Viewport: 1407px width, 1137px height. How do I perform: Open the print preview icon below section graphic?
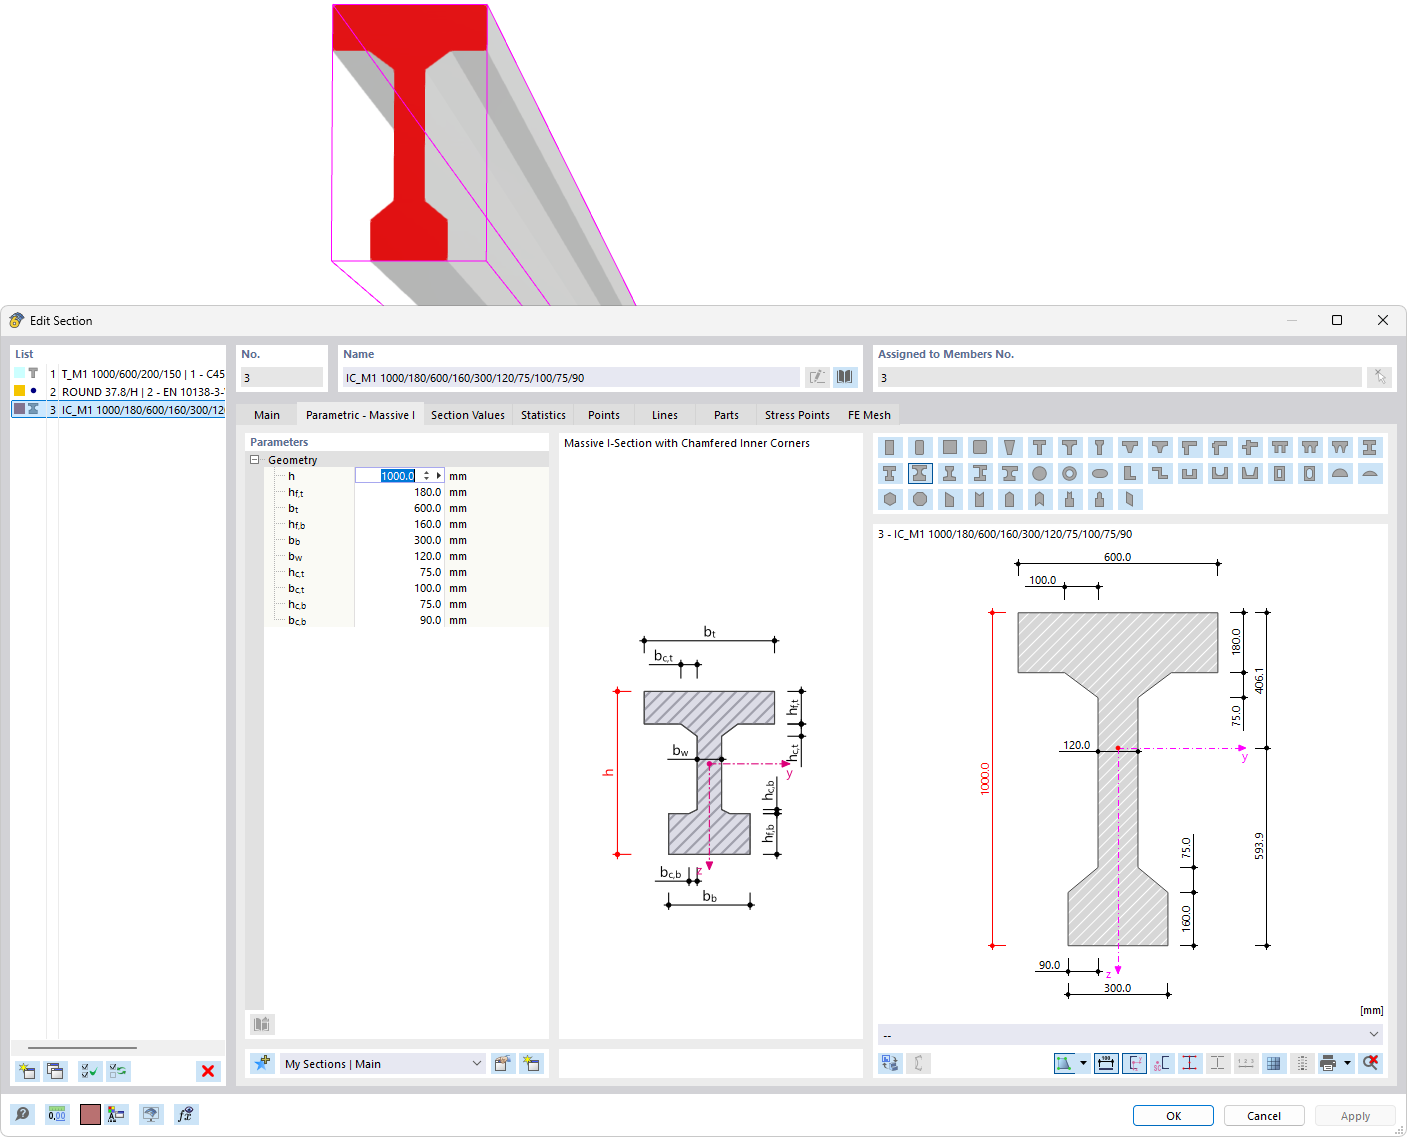click(1328, 1063)
